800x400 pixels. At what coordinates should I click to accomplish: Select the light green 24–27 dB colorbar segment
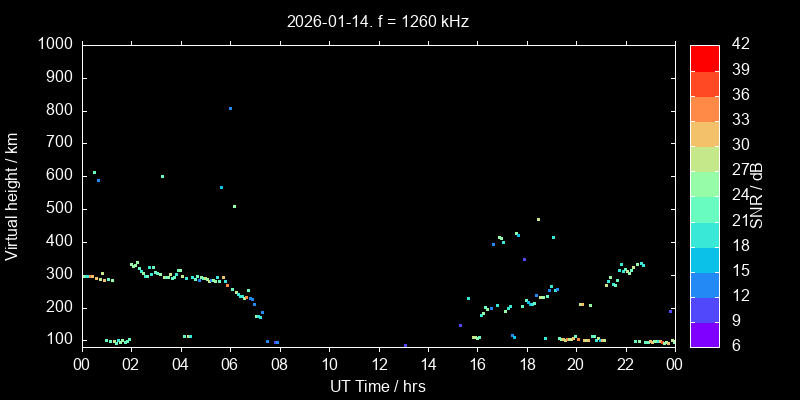pyautogui.click(x=705, y=184)
